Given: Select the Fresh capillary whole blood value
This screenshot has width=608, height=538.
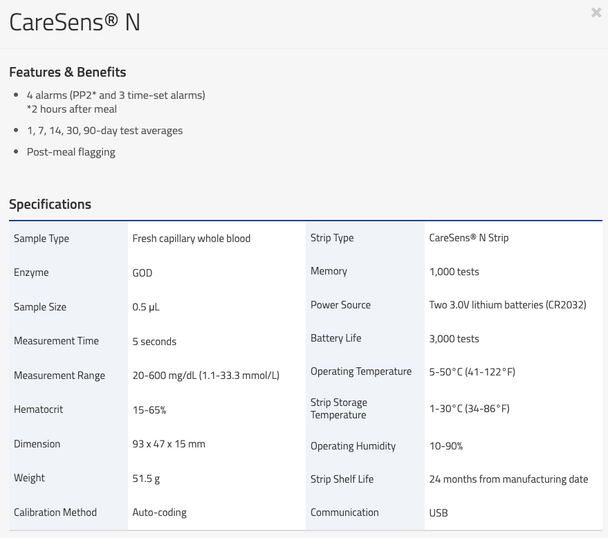Looking at the screenshot, I should click(191, 239).
